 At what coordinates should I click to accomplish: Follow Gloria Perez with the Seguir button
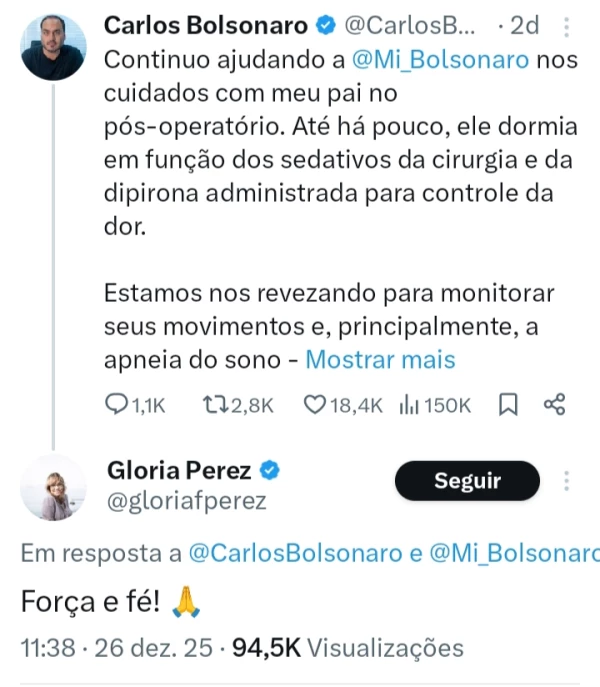tap(467, 481)
